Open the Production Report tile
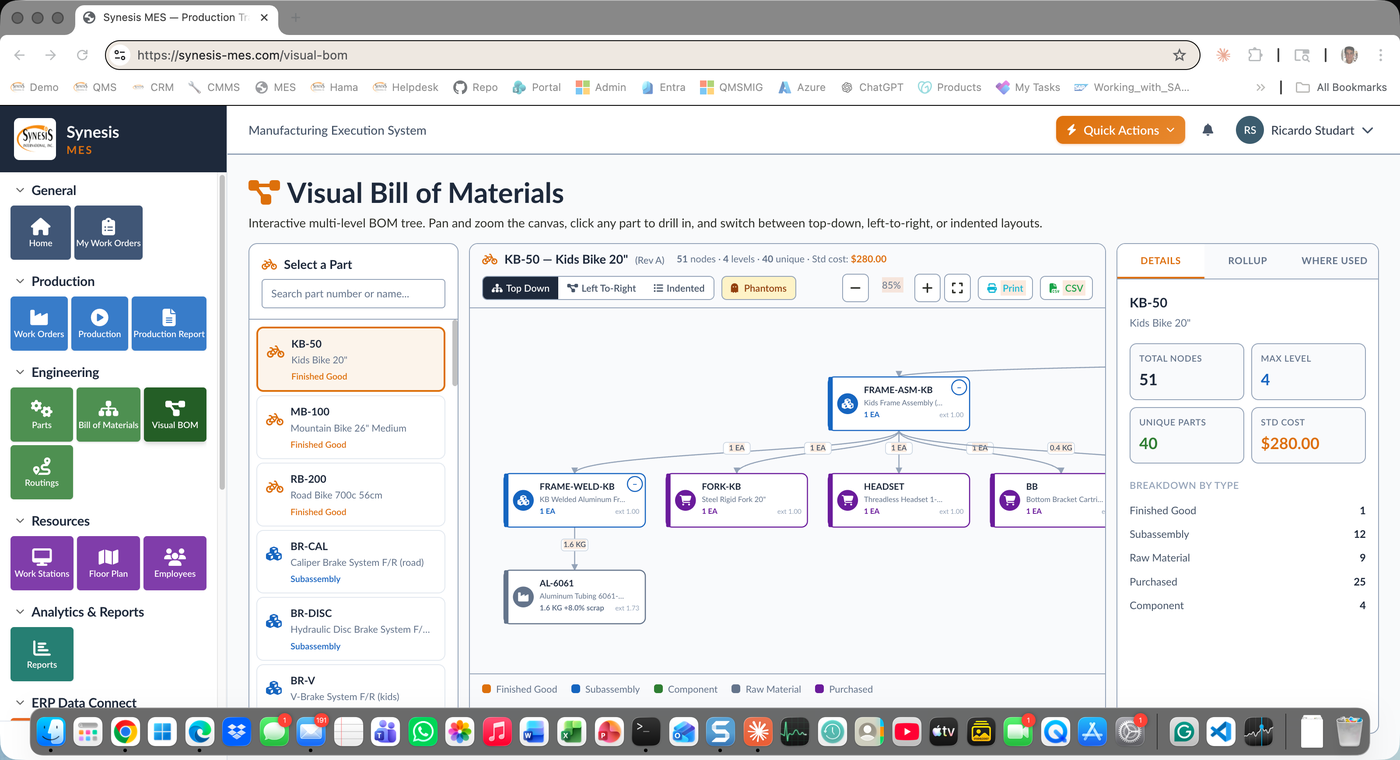Viewport: 1400px width, 760px height. coord(169,323)
